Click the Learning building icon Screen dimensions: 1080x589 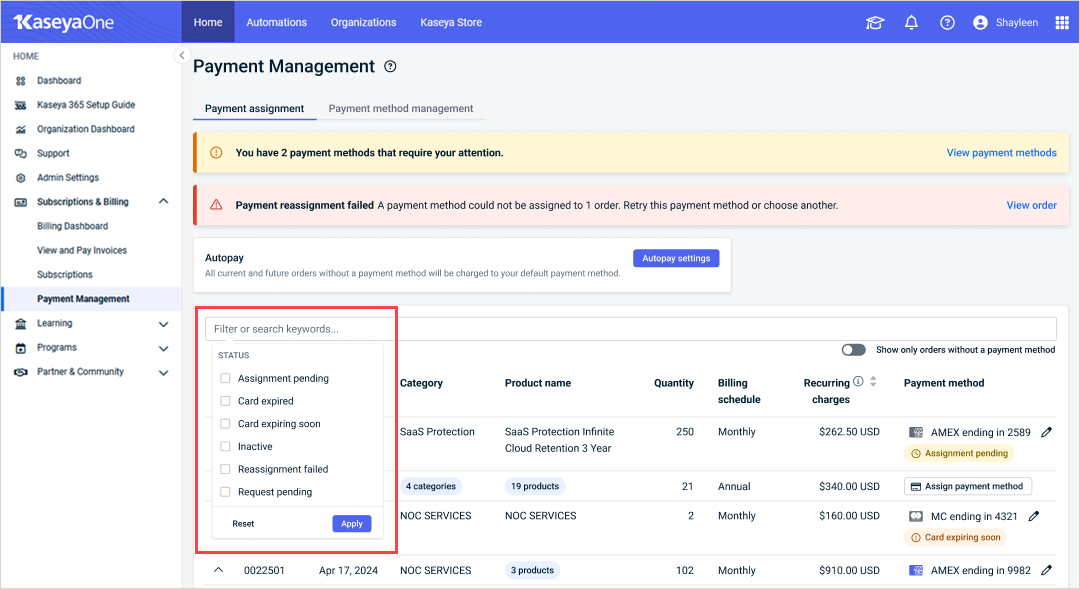click(x=21, y=323)
